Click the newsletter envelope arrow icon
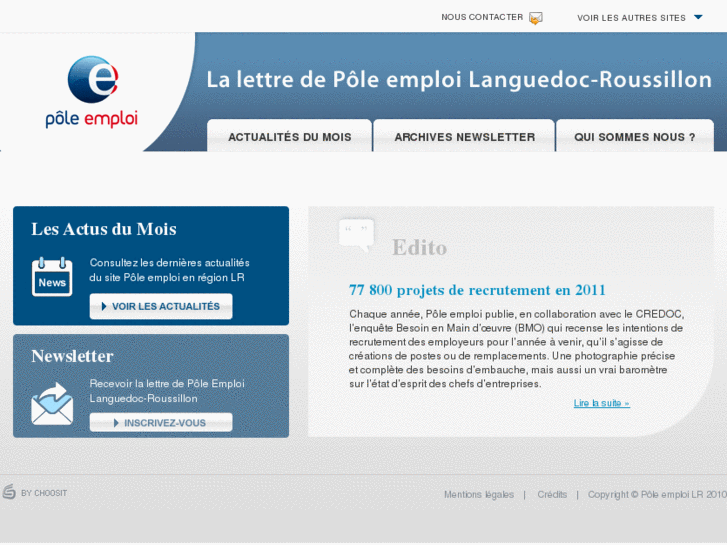The image size is (727, 545). coord(52,404)
